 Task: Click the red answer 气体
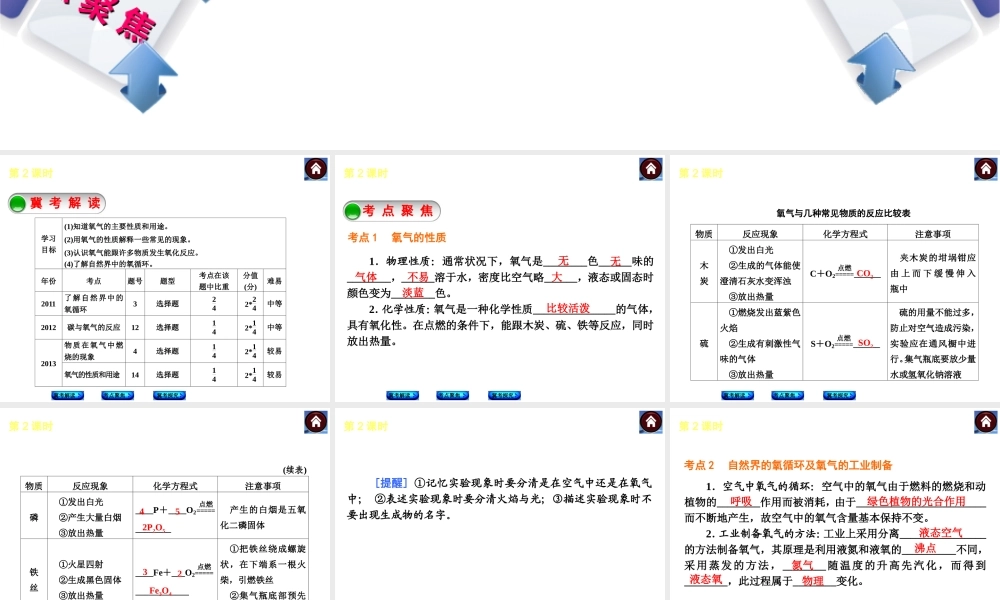tap(366, 277)
